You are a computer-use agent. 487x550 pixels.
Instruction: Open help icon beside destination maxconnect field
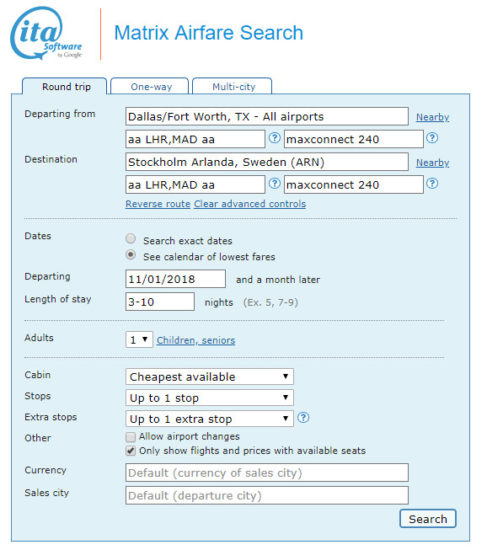point(432,183)
